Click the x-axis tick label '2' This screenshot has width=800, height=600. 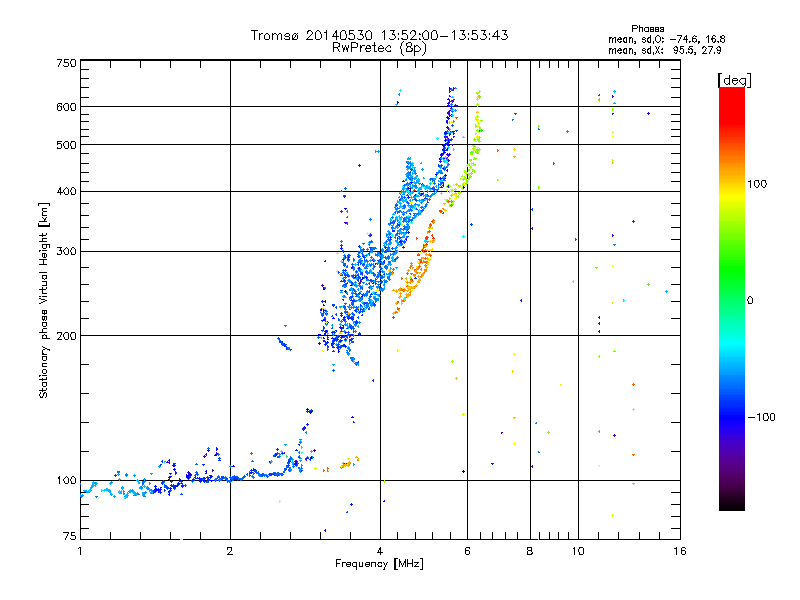[x=230, y=551]
